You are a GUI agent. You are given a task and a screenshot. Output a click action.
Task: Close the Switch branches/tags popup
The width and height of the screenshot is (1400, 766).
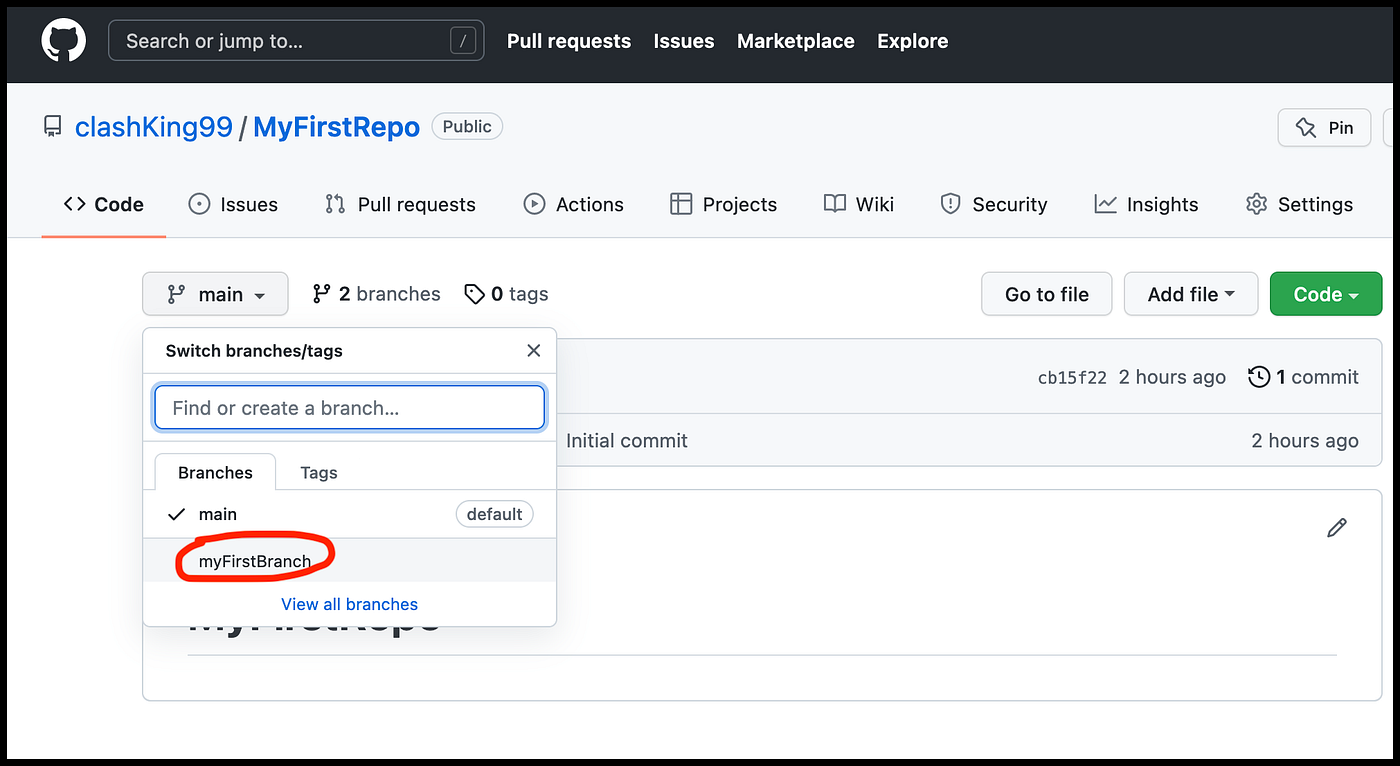coord(534,350)
